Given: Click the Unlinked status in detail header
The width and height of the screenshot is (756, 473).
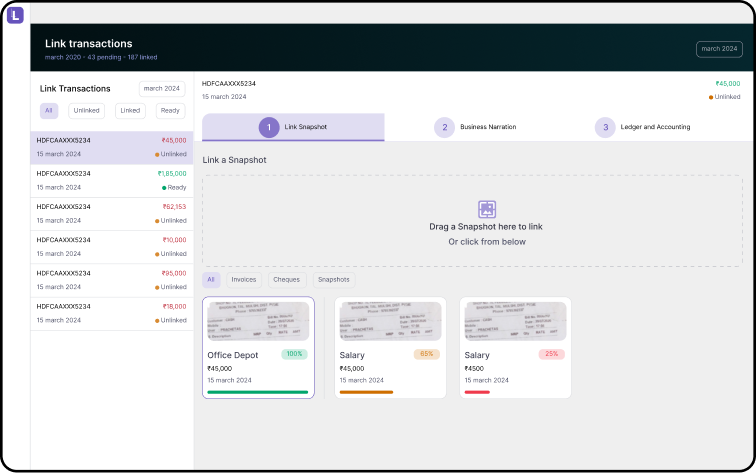Looking at the screenshot, I should tap(725, 97).
